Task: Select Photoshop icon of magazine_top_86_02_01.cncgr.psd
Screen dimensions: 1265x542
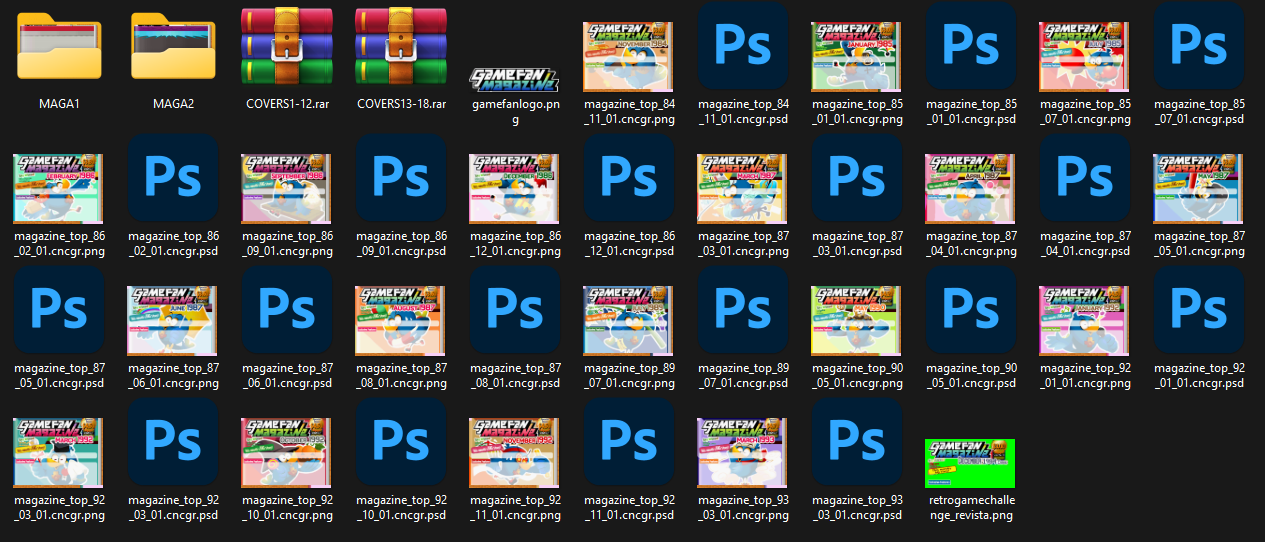Action: point(173,178)
